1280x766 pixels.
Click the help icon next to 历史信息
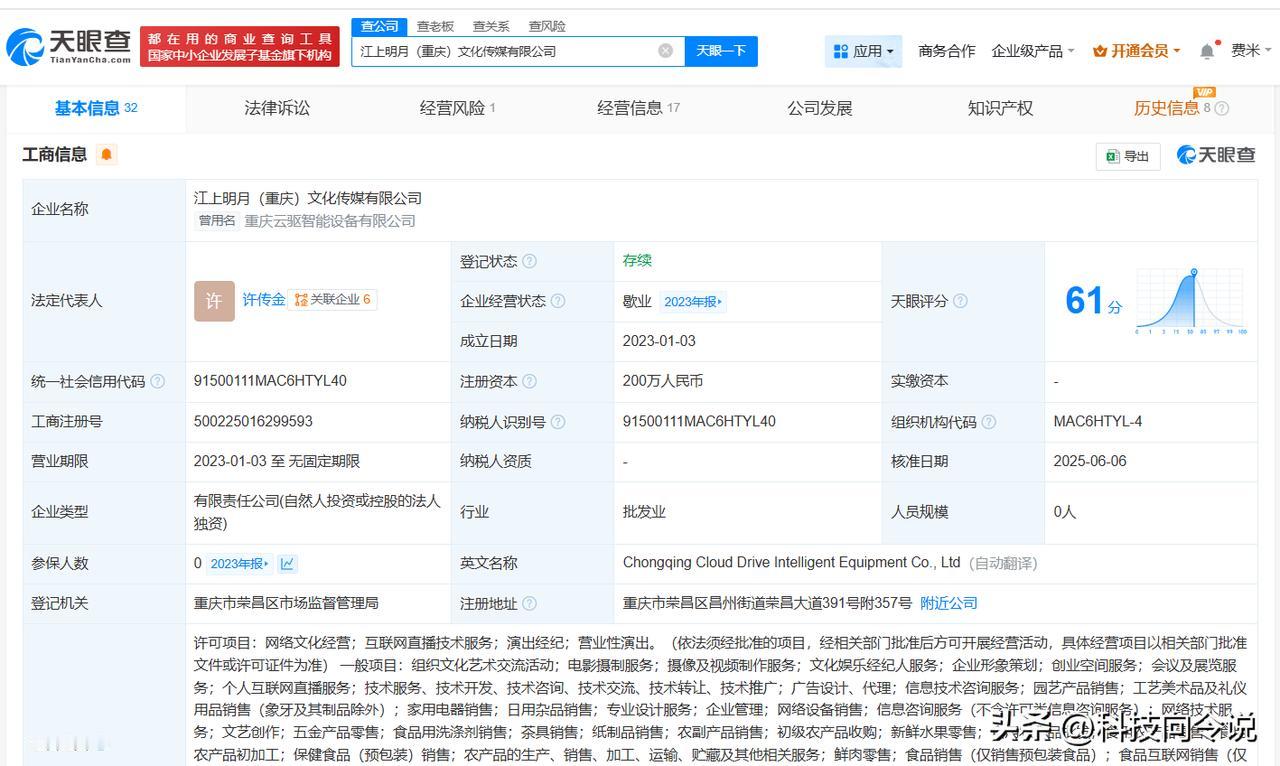coord(1221,109)
